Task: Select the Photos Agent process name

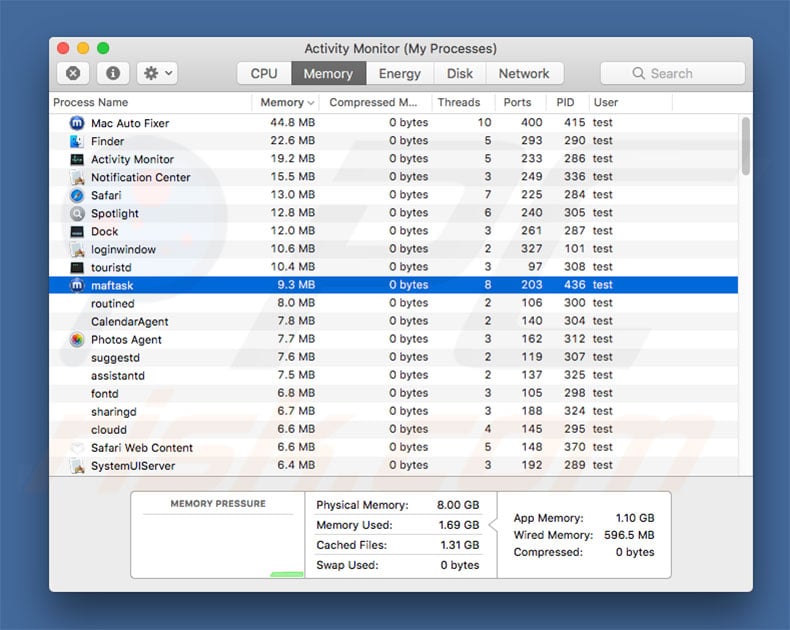Action: (x=126, y=340)
